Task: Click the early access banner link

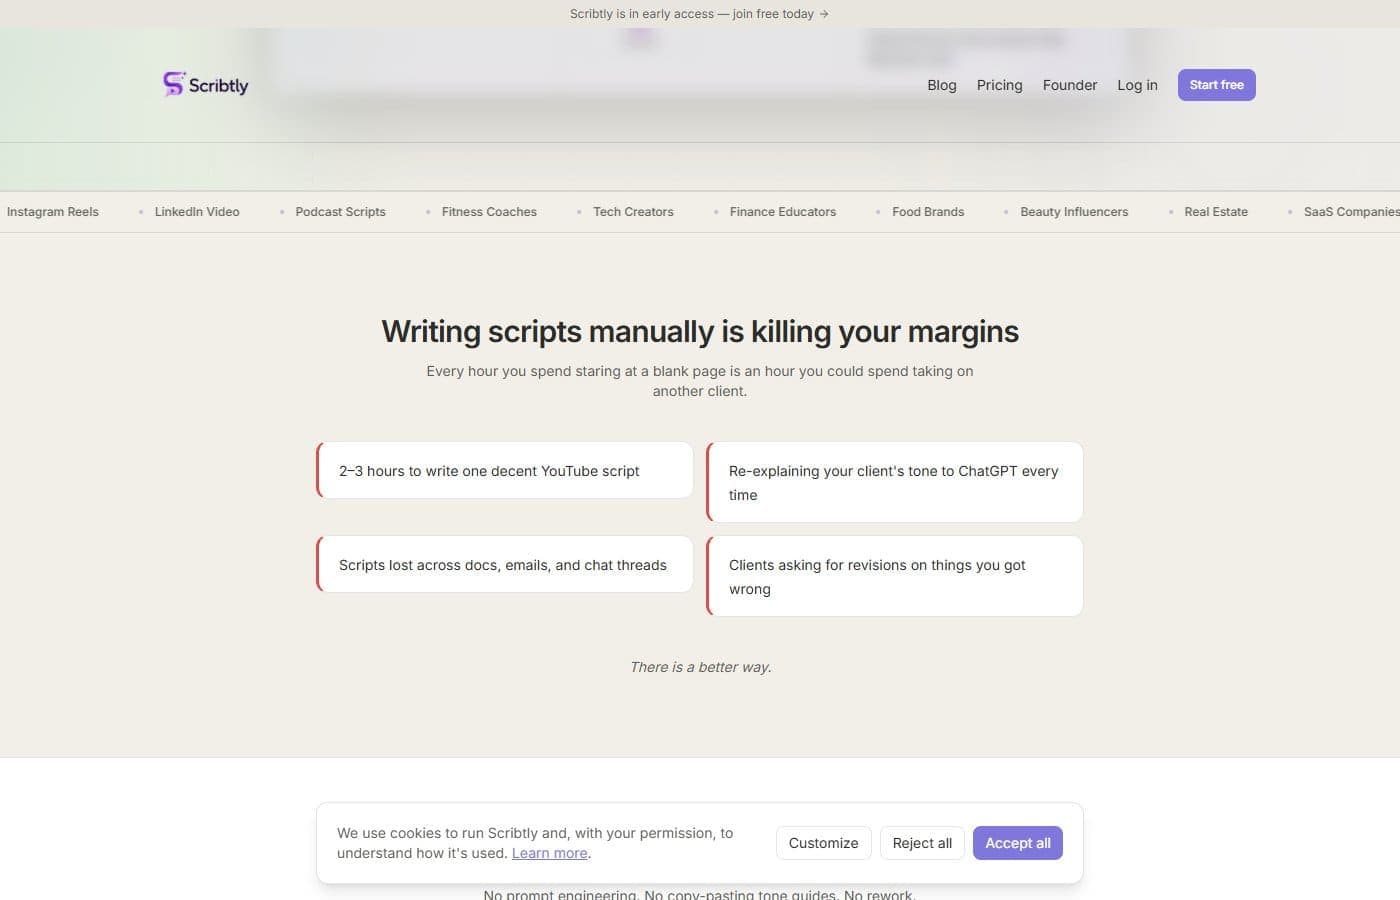Action: [x=699, y=14]
